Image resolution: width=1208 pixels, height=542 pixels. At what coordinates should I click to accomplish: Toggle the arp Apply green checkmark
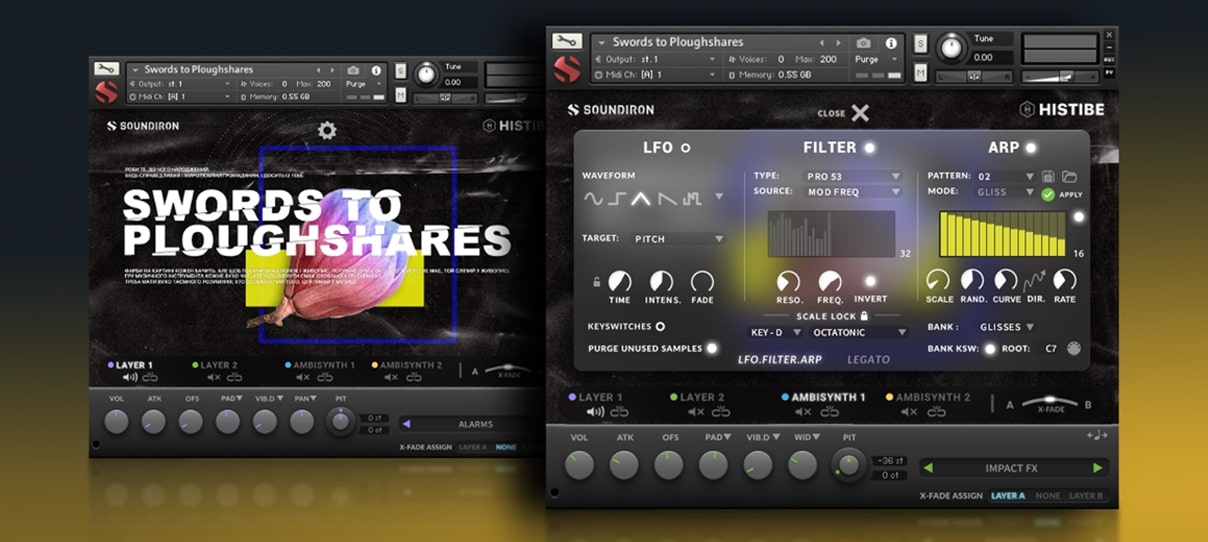click(1048, 194)
